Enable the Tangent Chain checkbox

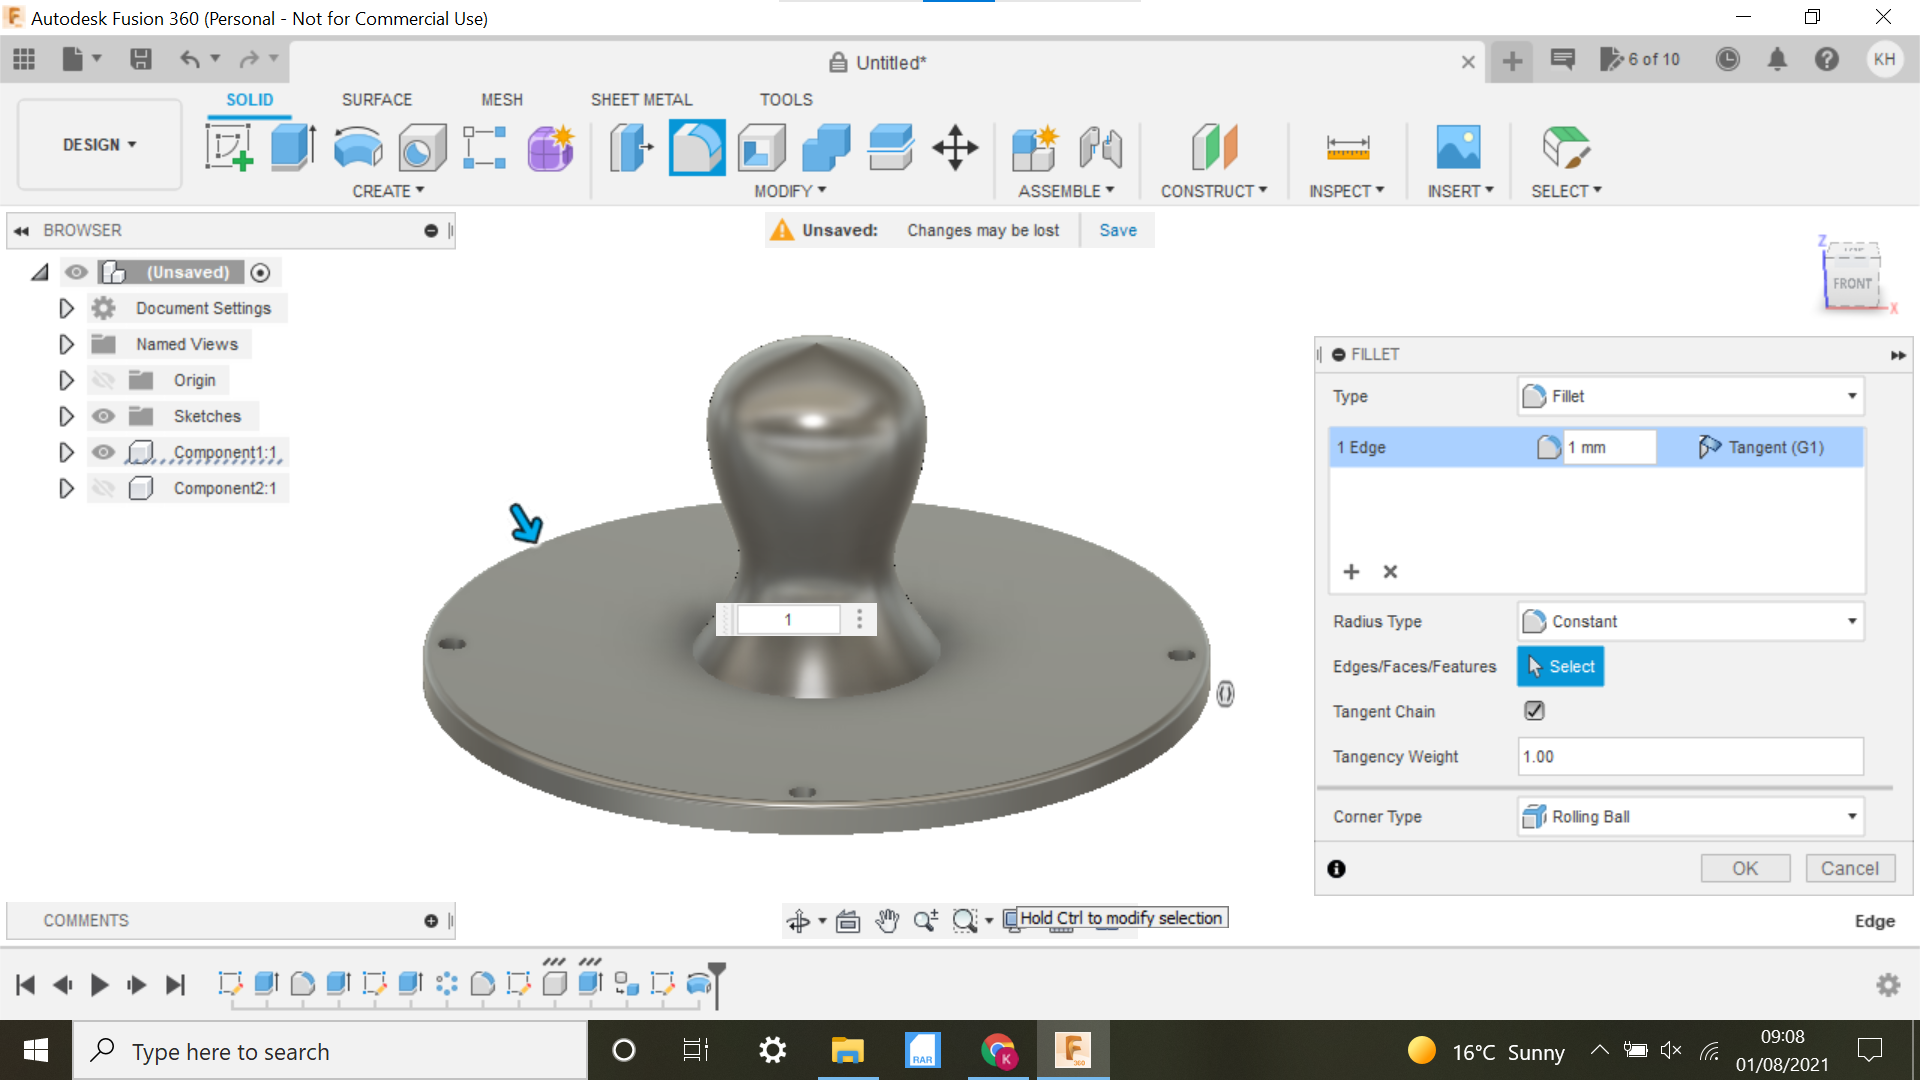click(1534, 710)
